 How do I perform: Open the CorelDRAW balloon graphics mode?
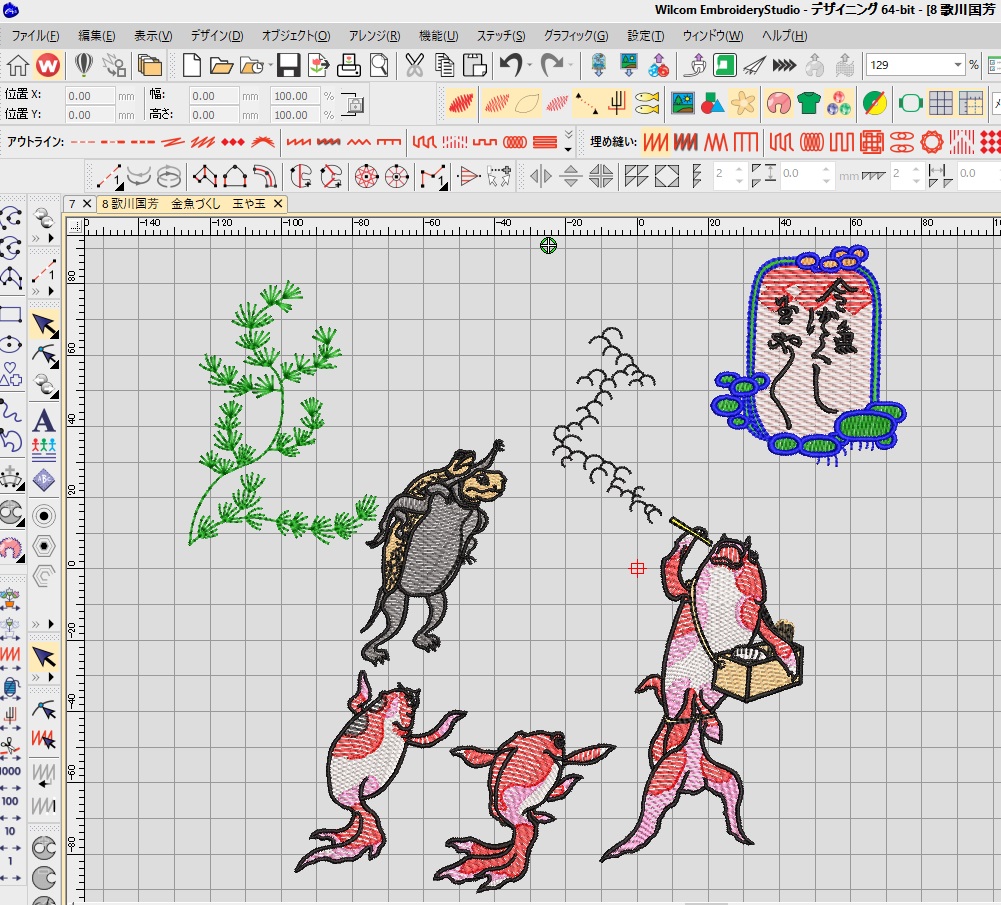click(84, 65)
